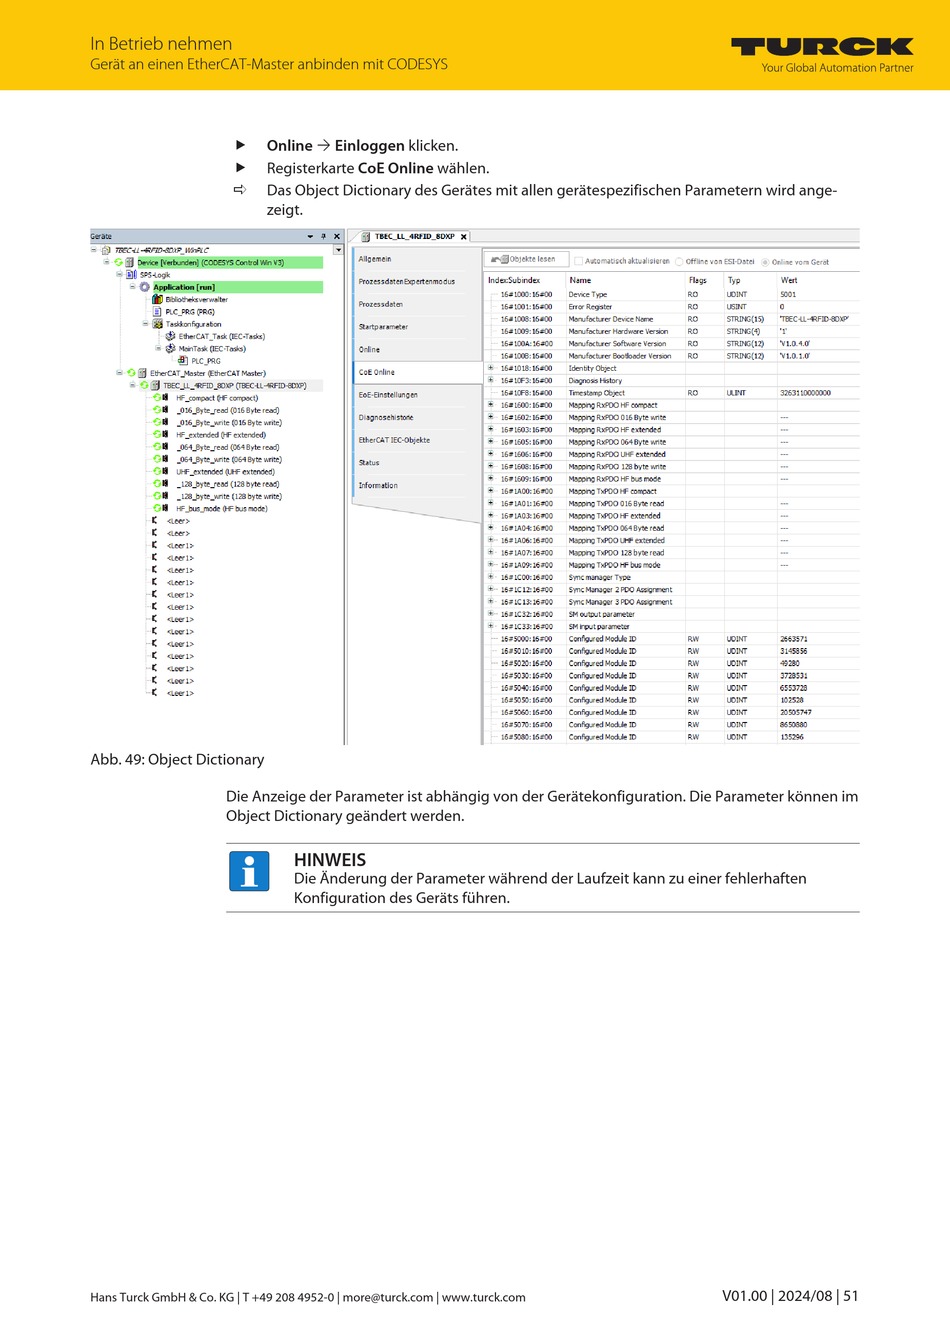The height and width of the screenshot is (1343, 950).
Task: Click the Device (Verbunden) node icon
Action: click(x=129, y=262)
